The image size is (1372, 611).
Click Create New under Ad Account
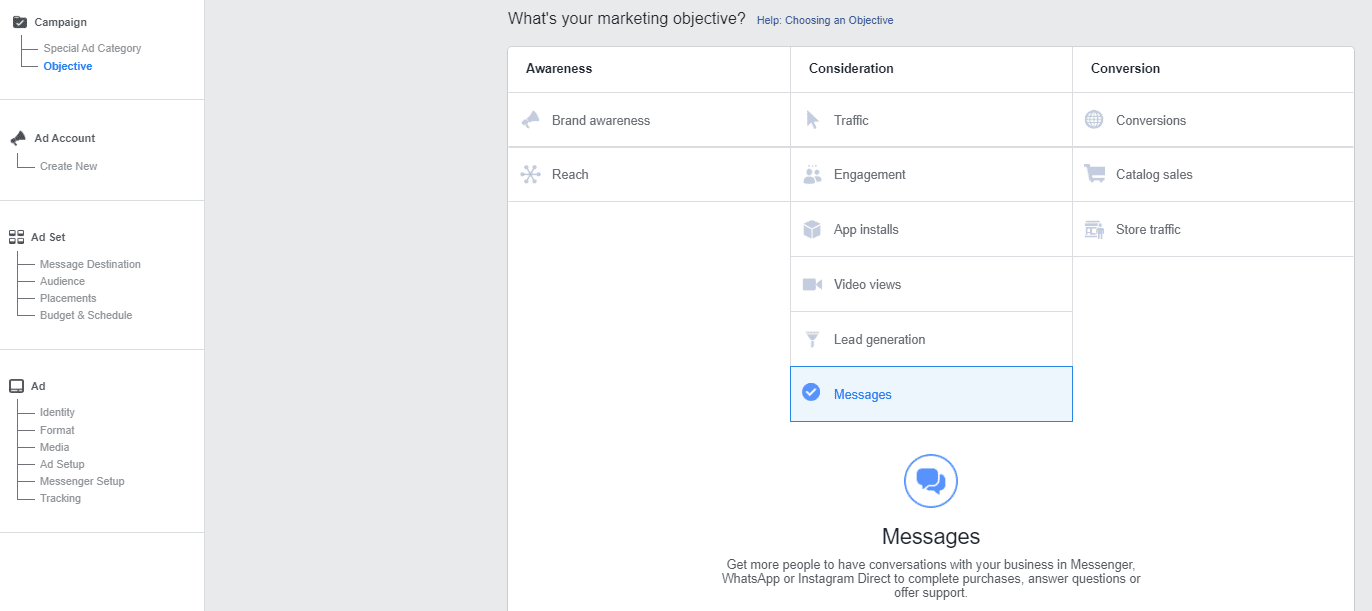pos(71,165)
